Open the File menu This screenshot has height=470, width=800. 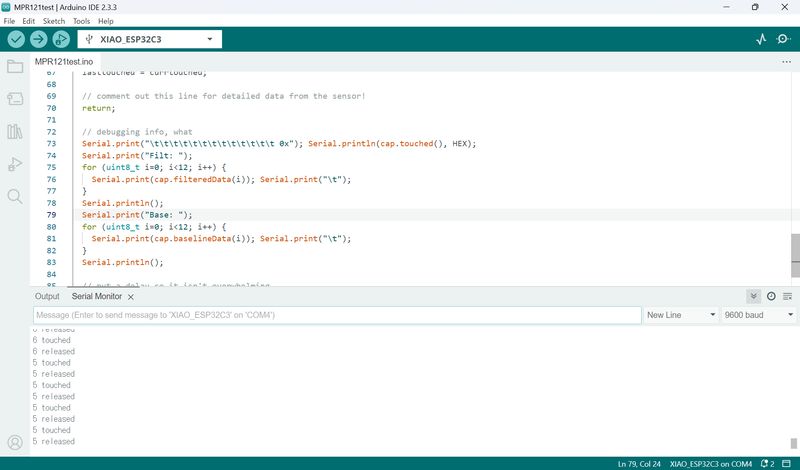point(9,21)
